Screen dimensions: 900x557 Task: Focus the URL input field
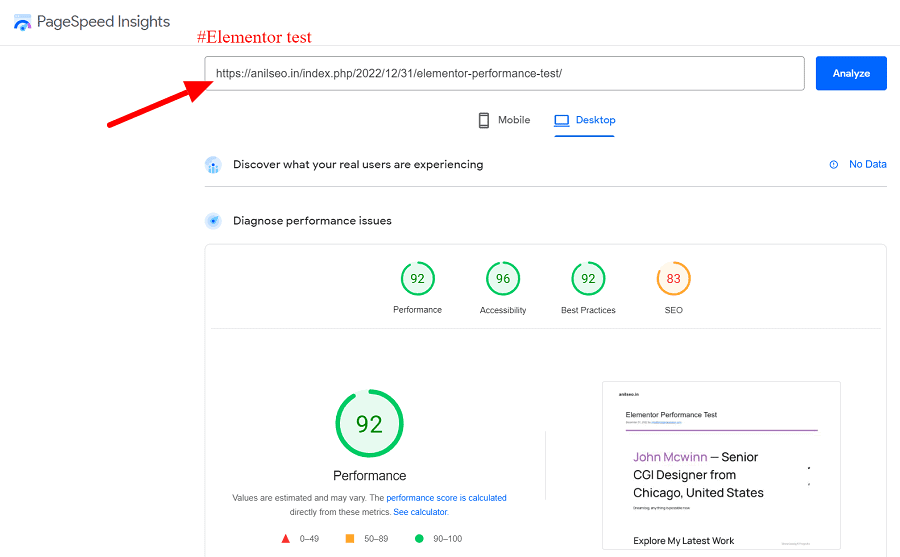pos(504,74)
